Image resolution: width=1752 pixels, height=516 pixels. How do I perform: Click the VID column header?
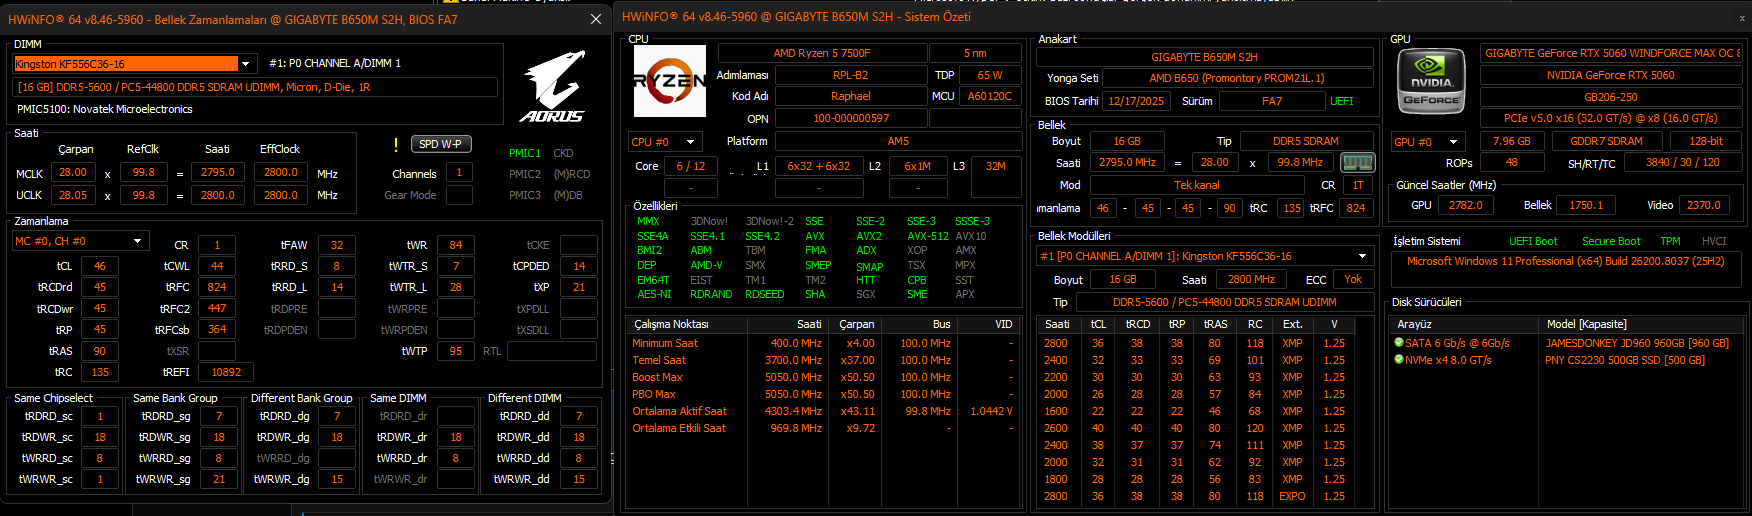988,324
